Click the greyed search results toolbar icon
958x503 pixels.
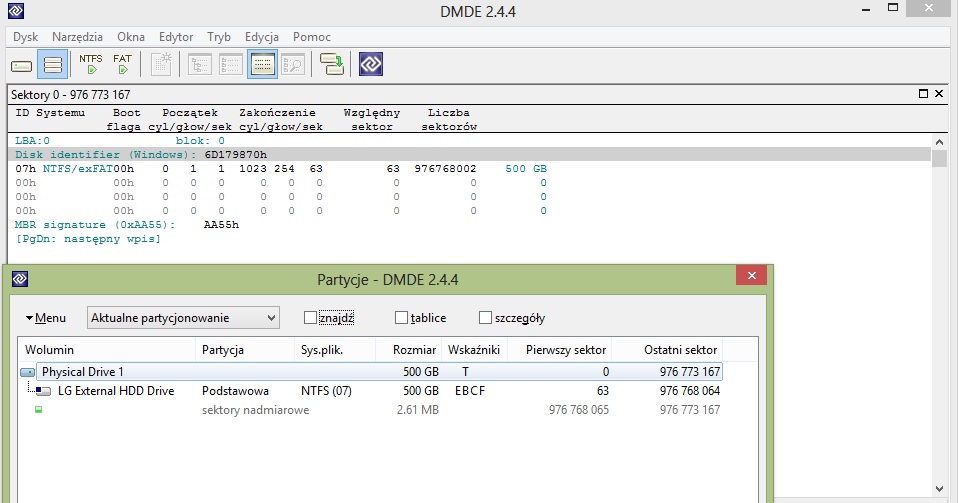pyautogui.click(x=293, y=64)
